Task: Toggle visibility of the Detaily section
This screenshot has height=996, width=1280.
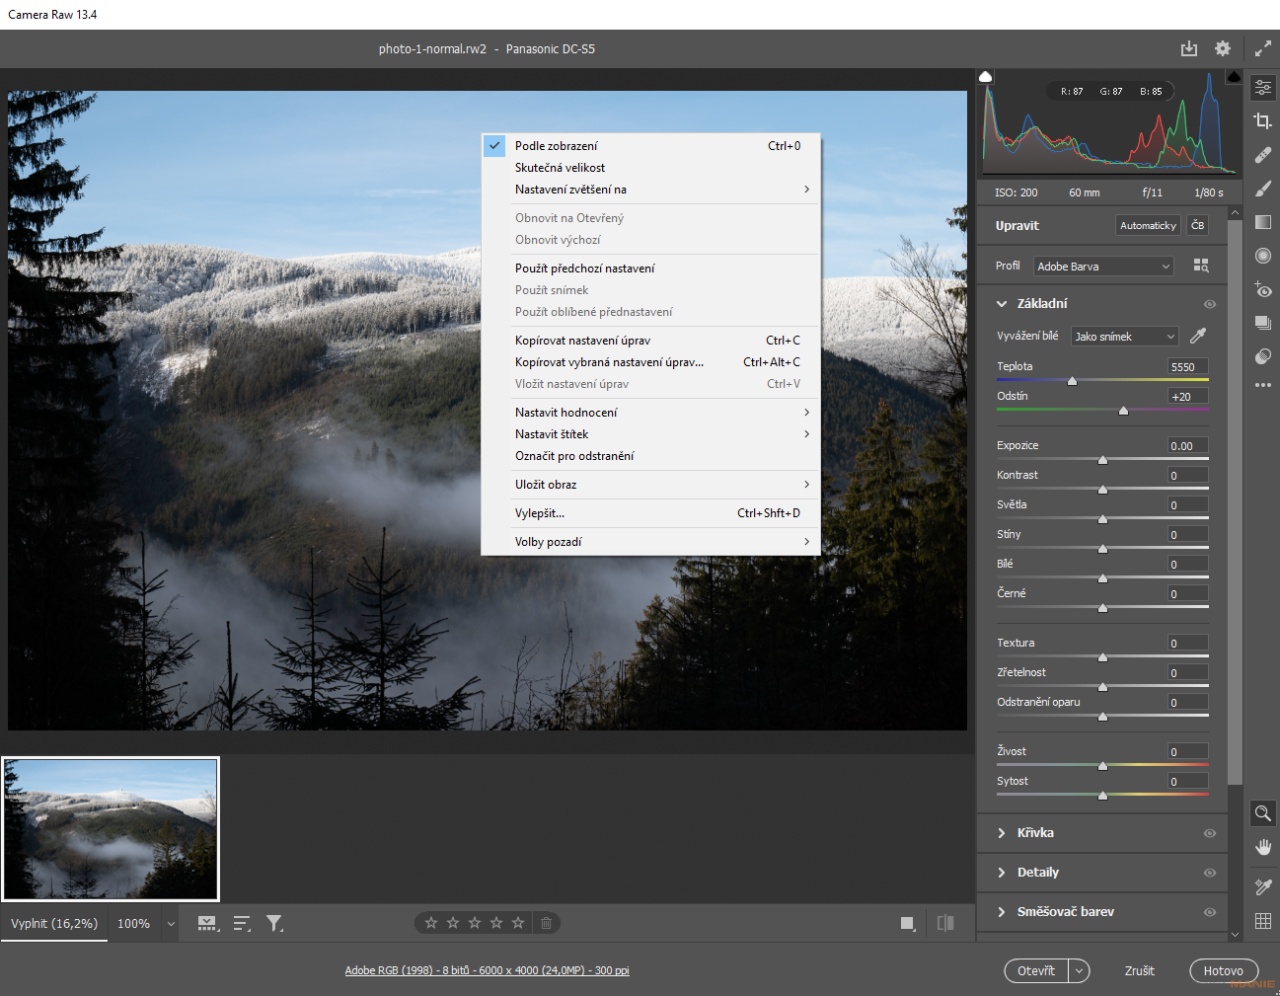Action: click(x=1210, y=872)
